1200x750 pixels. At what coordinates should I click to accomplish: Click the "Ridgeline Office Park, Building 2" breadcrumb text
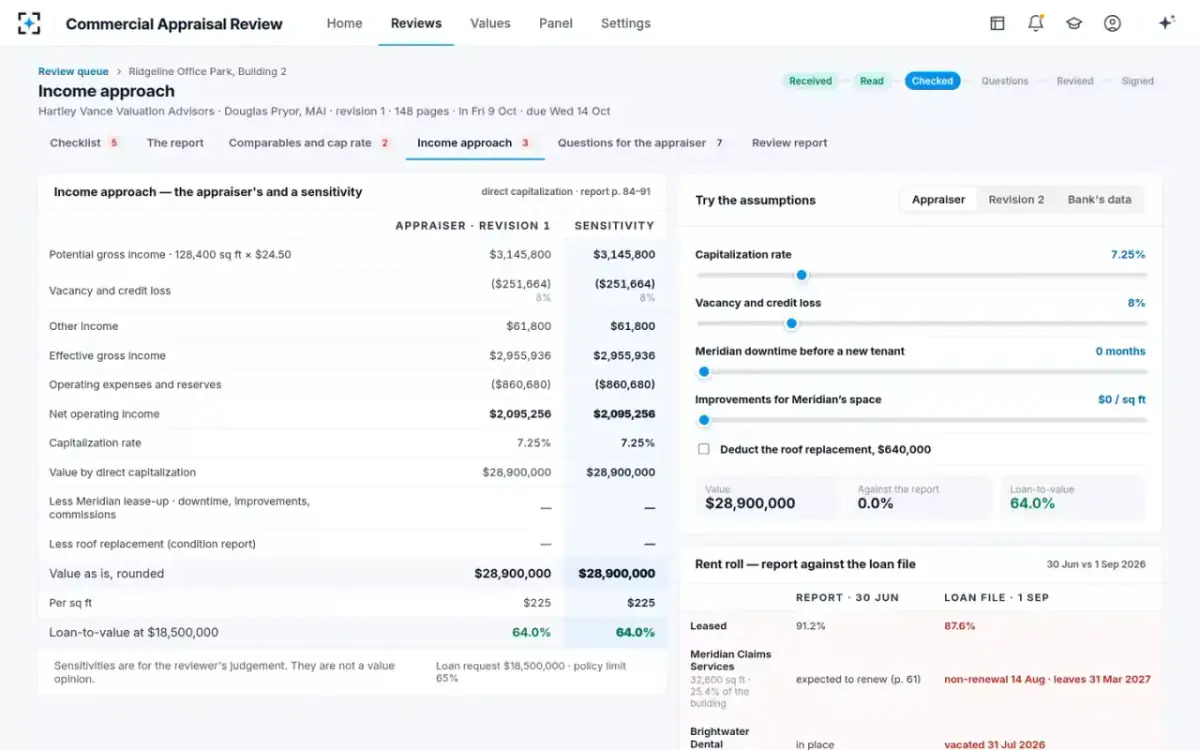208,71
